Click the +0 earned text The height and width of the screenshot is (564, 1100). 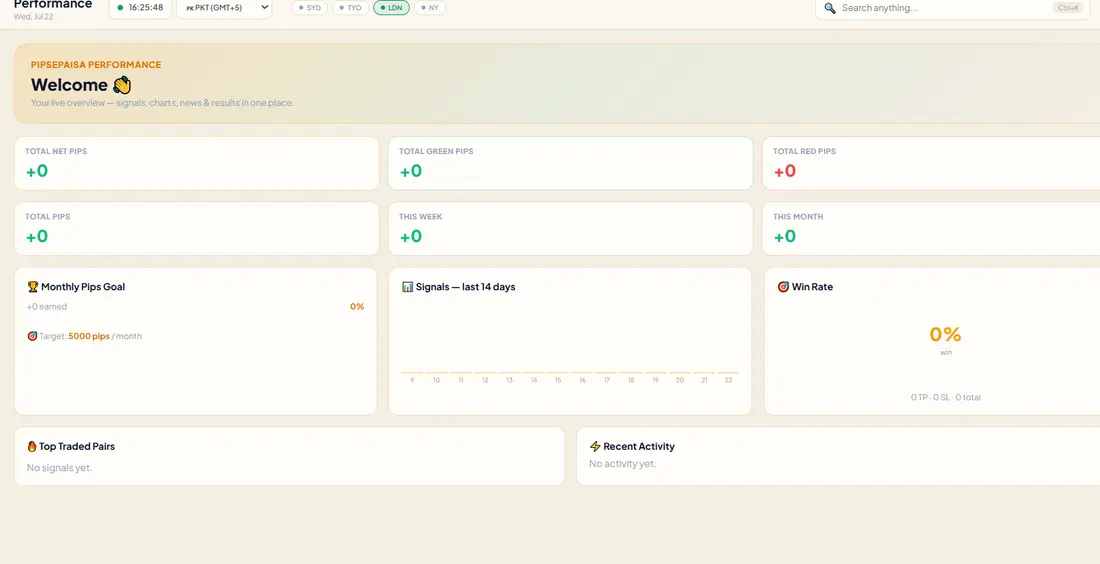tap(47, 307)
